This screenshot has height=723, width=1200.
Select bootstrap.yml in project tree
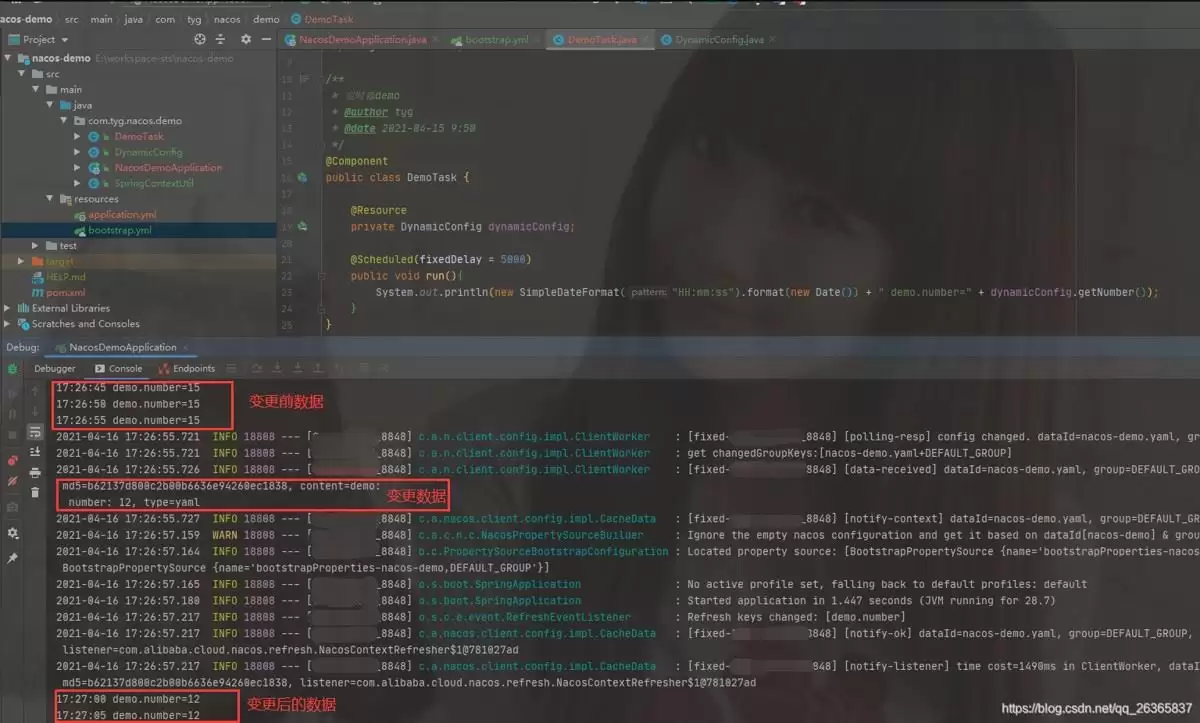120,230
